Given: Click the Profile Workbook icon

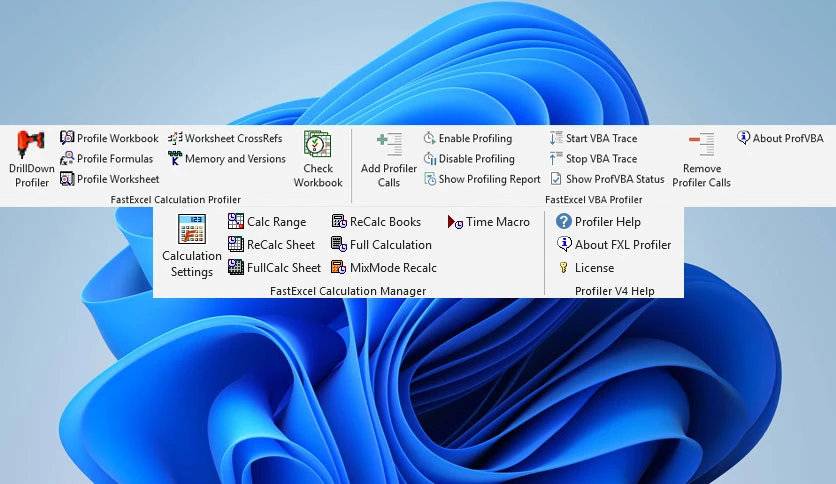Looking at the screenshot, I should pyautogui.click(x=67, y=138).
